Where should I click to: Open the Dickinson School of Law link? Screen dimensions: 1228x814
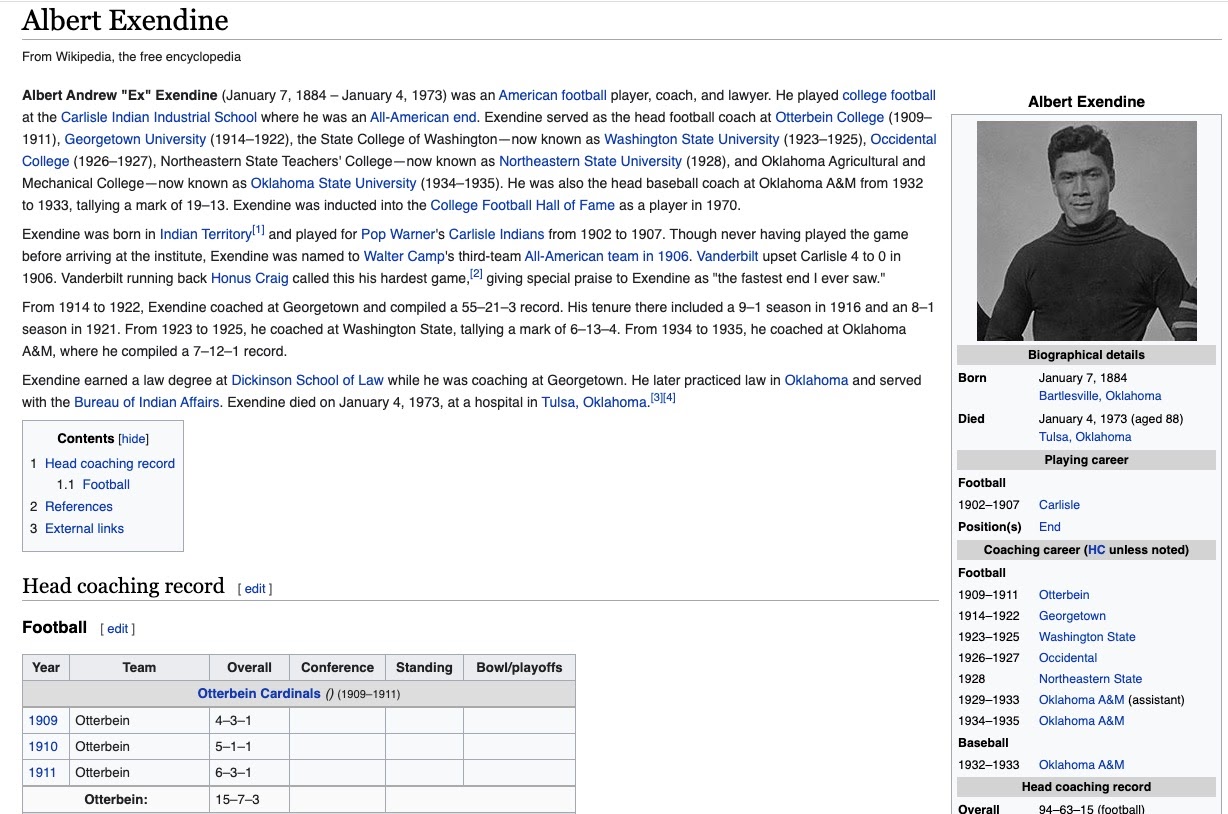pyautogui.click(x=307, y=381)
